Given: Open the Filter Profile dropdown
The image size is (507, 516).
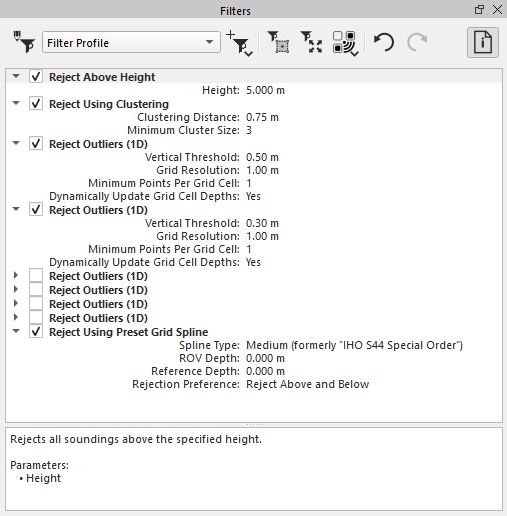Looking at the screenshot, I should (x=131, y=42).
